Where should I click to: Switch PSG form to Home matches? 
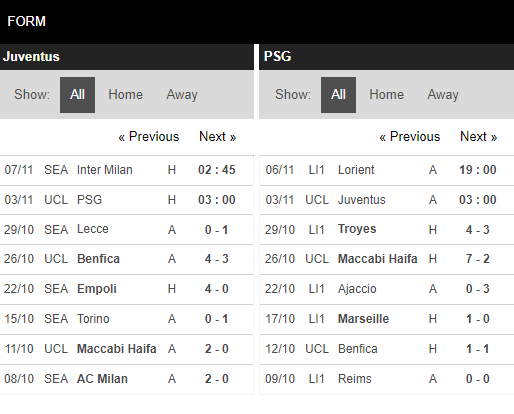386,95
